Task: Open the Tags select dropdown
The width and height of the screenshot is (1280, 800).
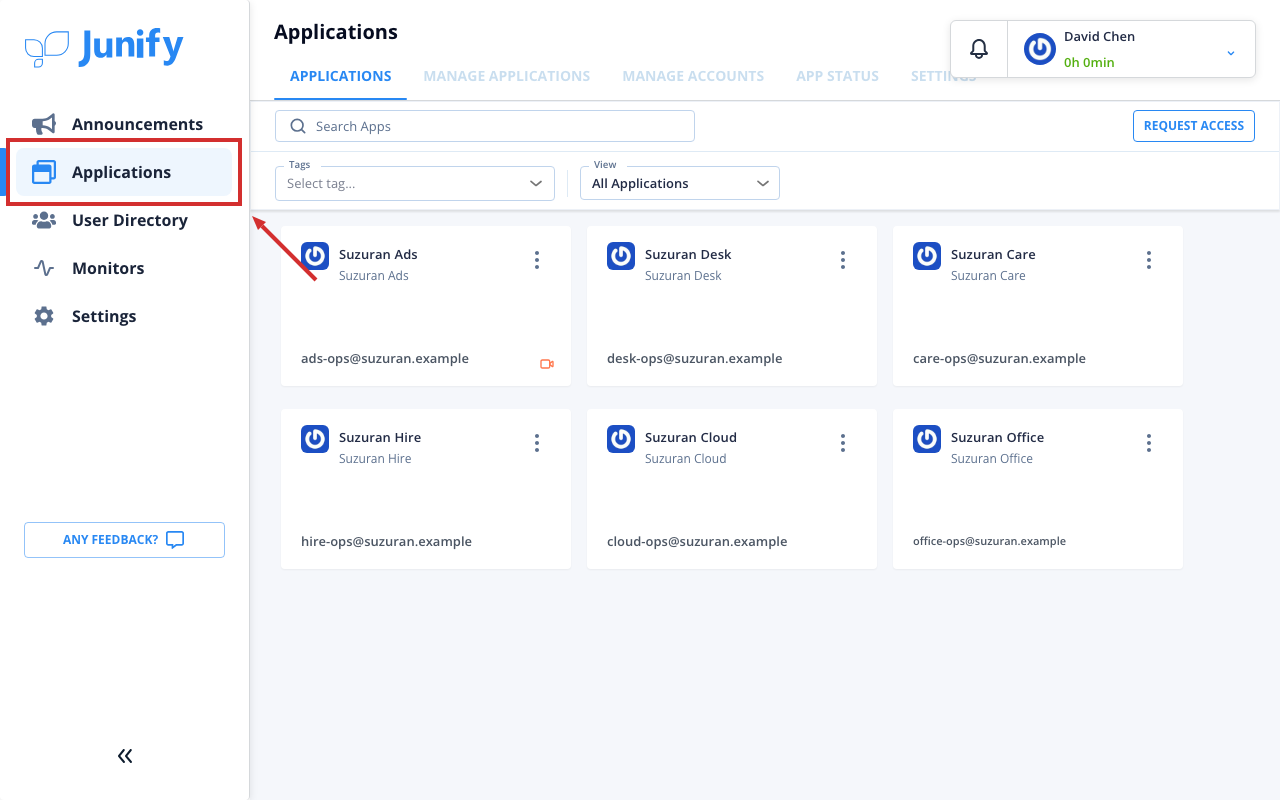Action: click(415, 183)
